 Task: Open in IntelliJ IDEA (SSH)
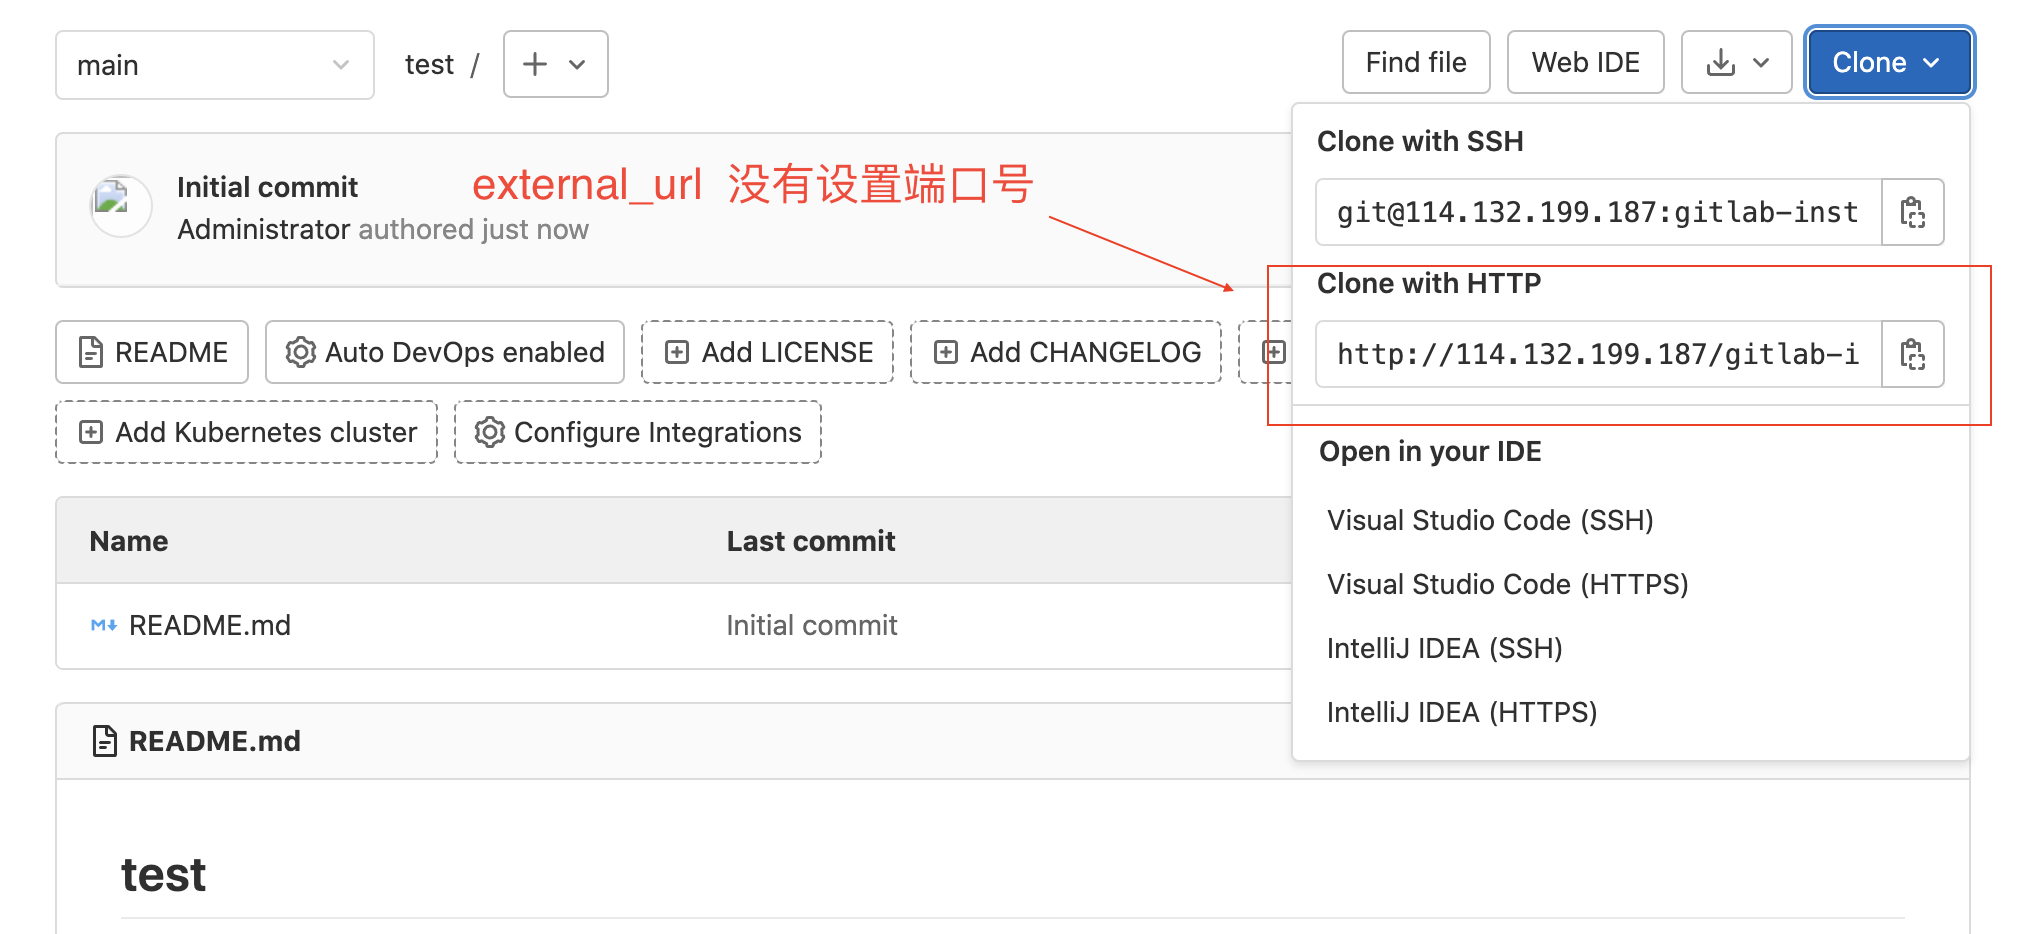[1444, 648]
